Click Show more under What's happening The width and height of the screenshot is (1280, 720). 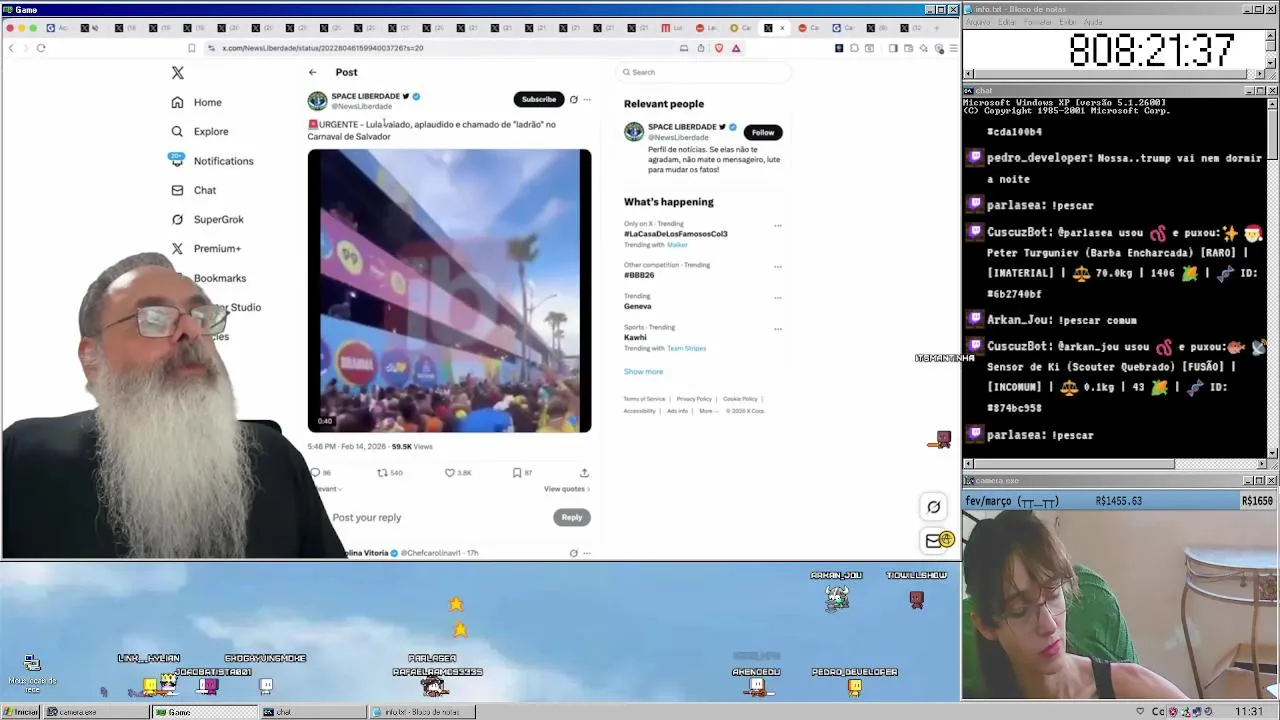[643, 372]
